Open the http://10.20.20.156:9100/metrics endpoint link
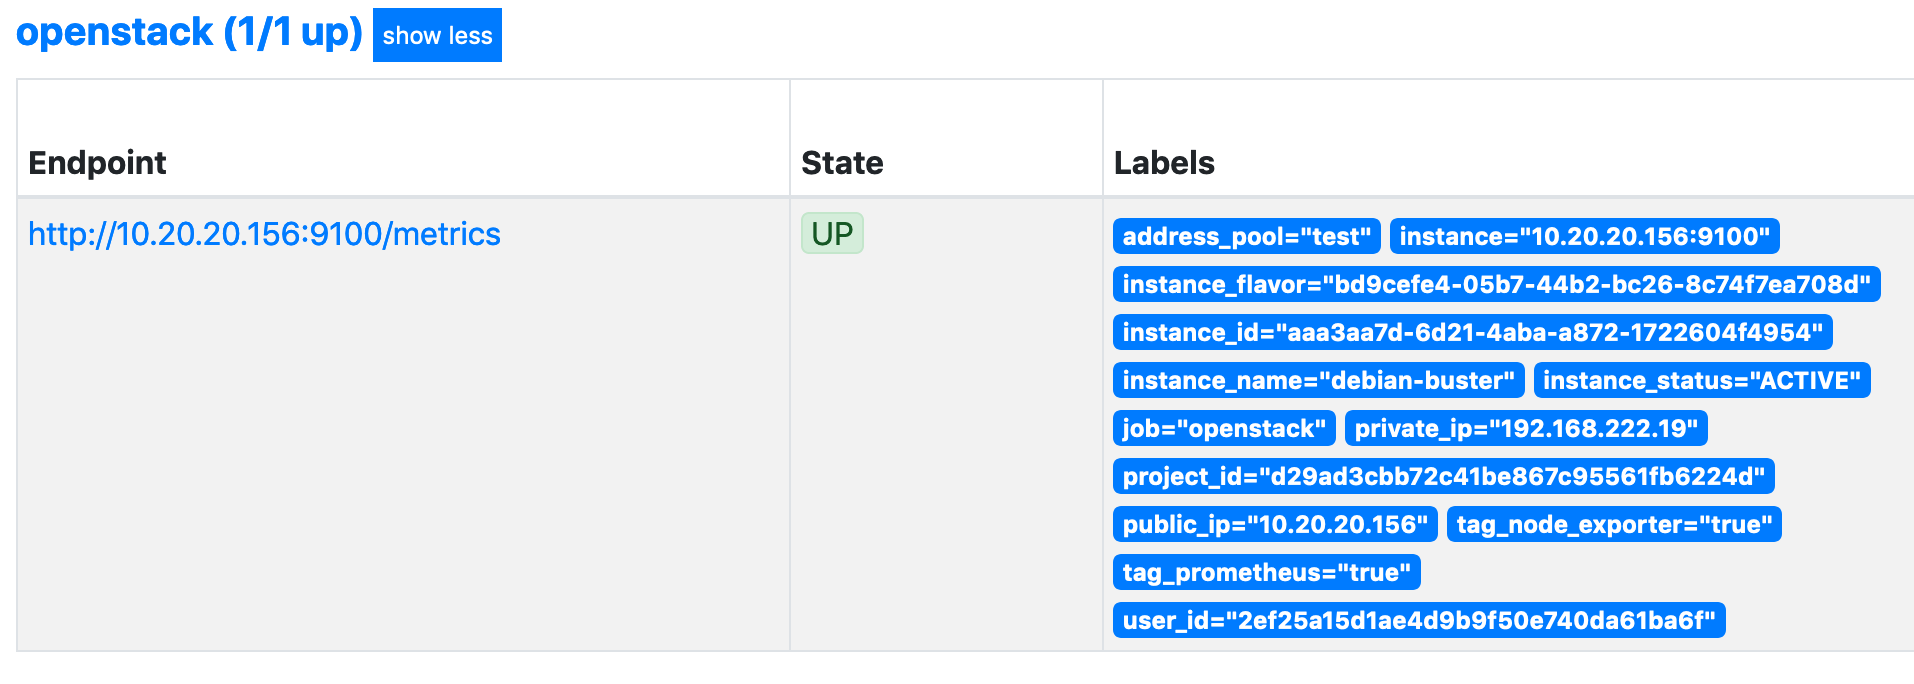The width and height of the screenshot is (1914, 684). 264,233
